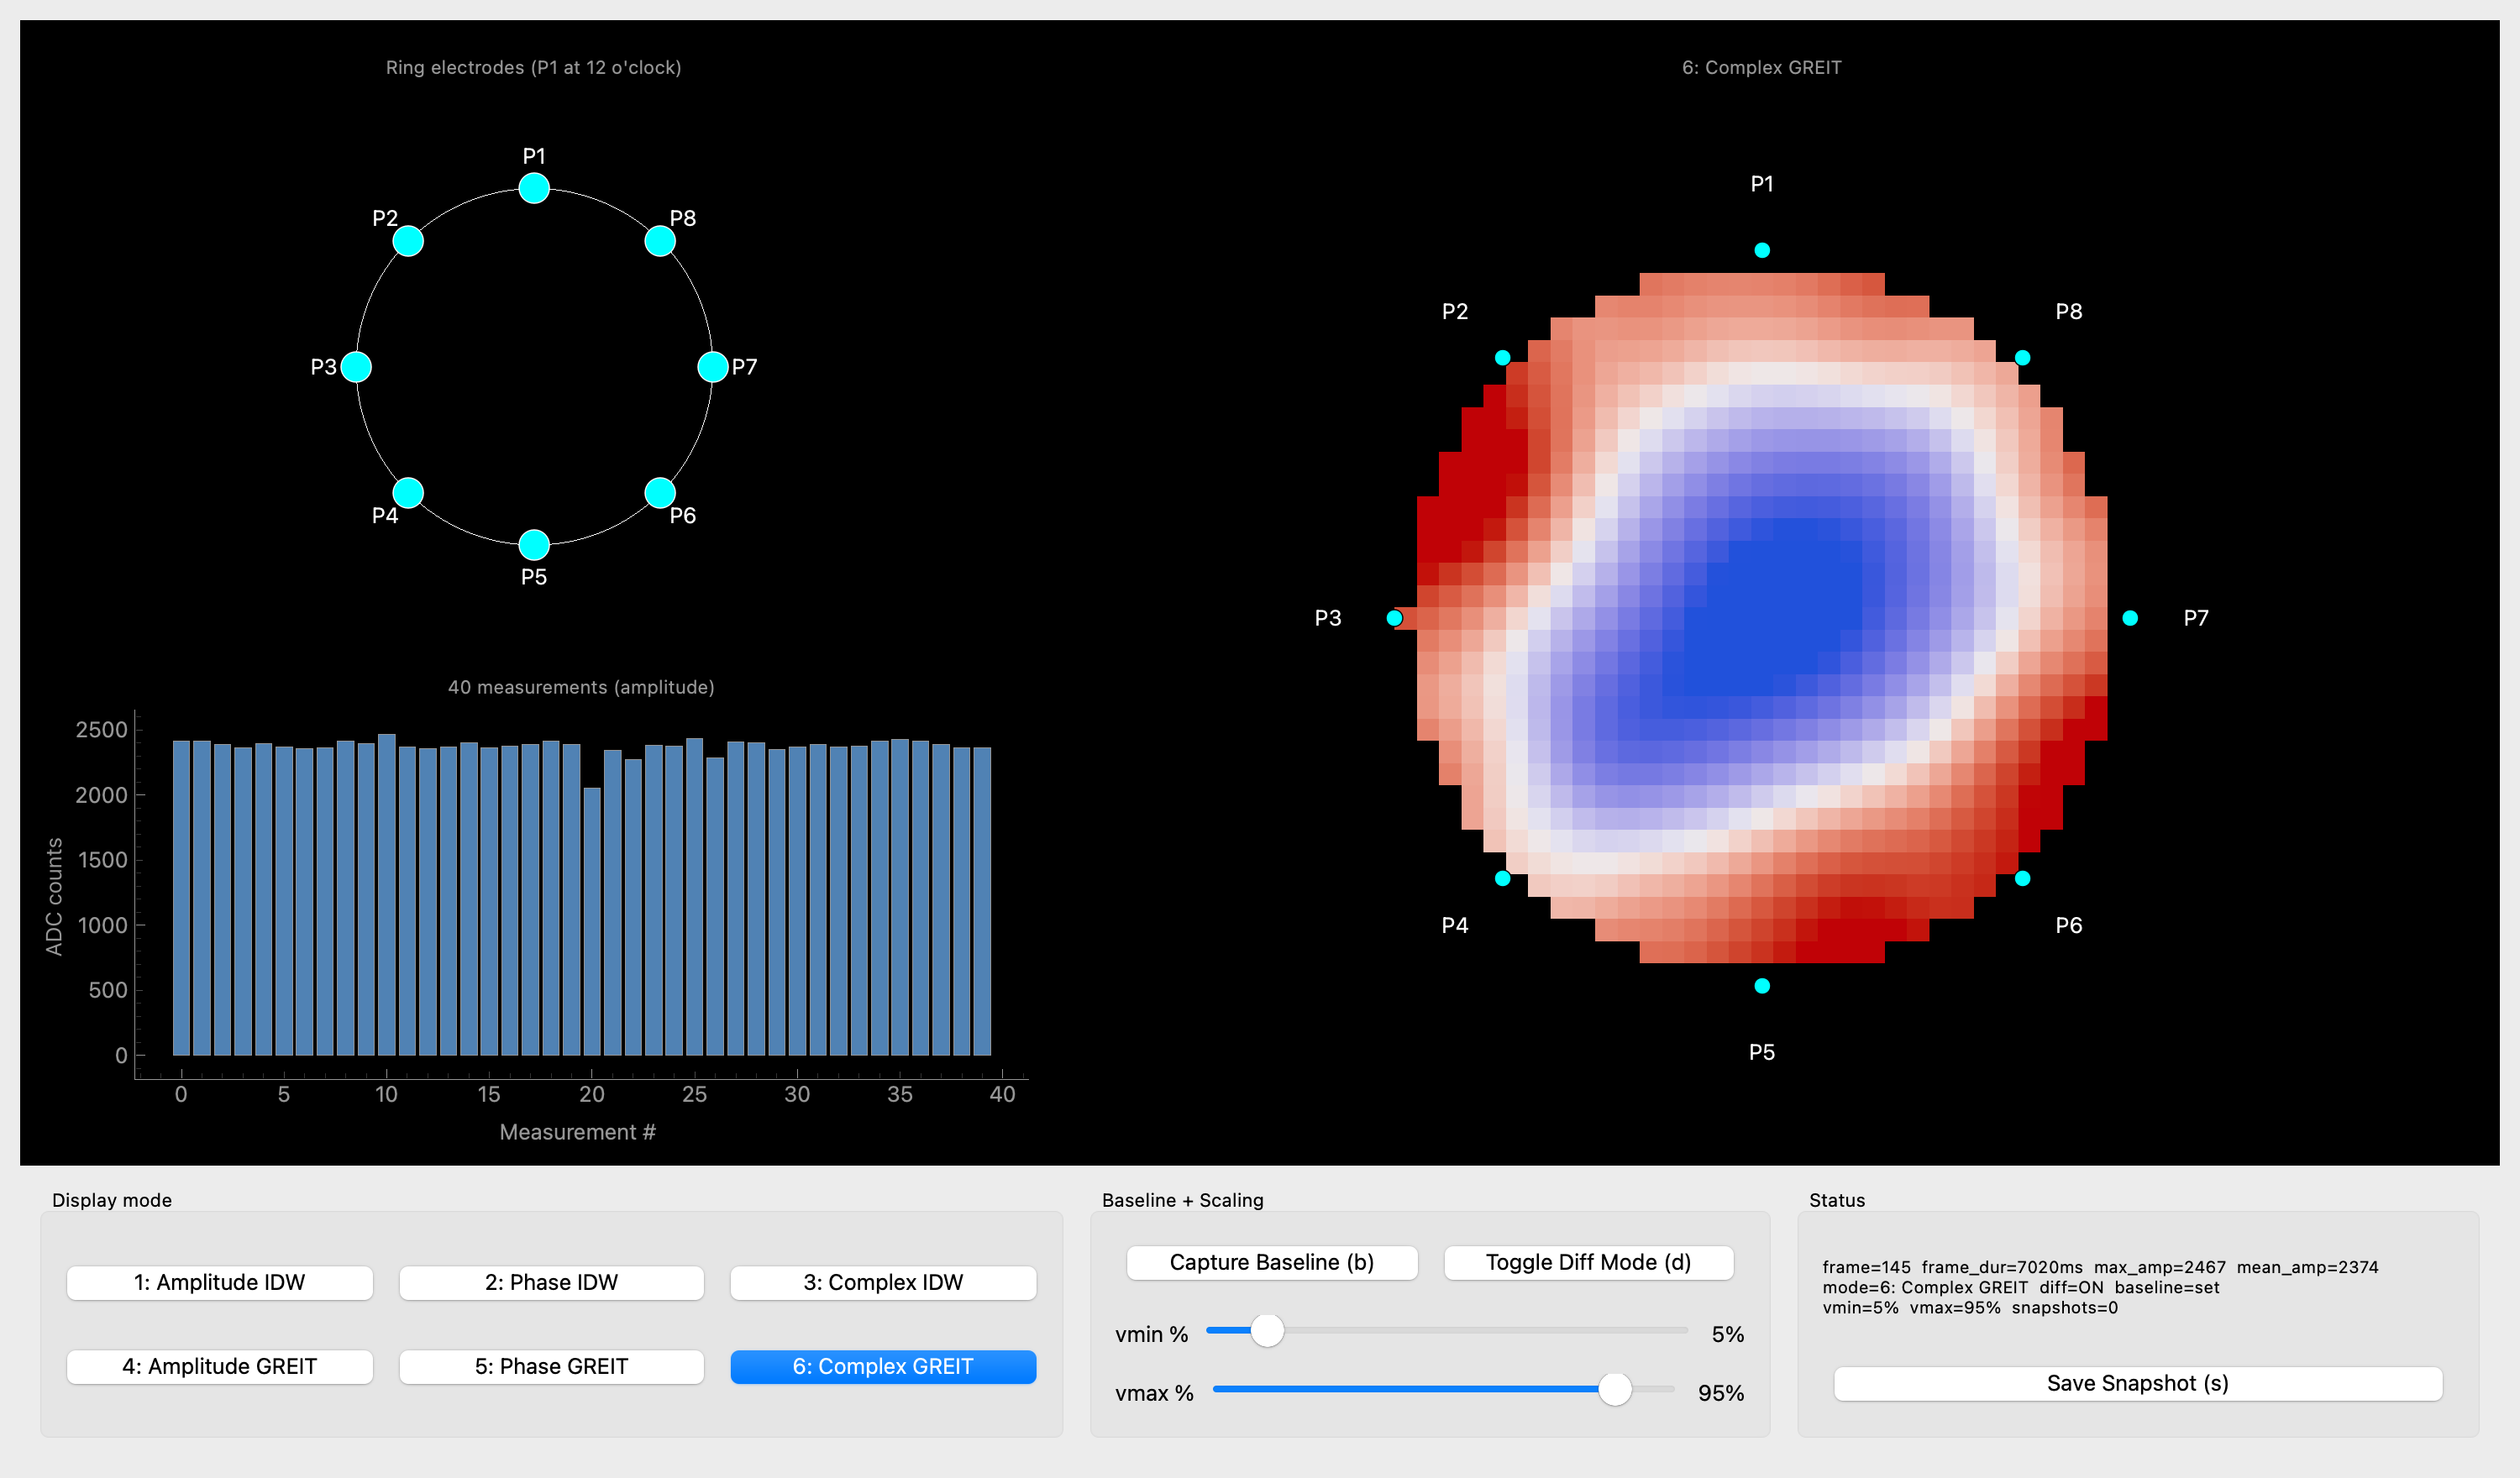Click Capture Baseline (b) button
Screen dimensions: 2520x1478
point(1272,1262)
